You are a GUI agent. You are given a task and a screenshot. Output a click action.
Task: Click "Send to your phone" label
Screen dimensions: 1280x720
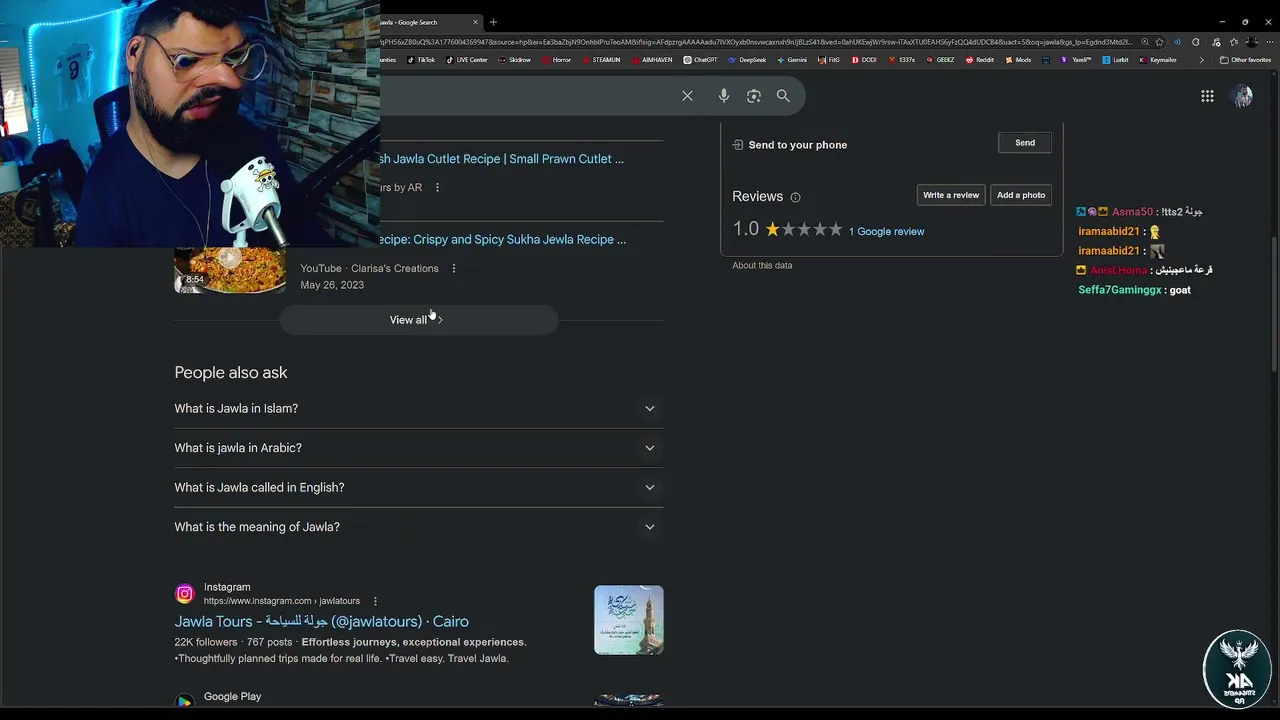click(x=797, y=145)
